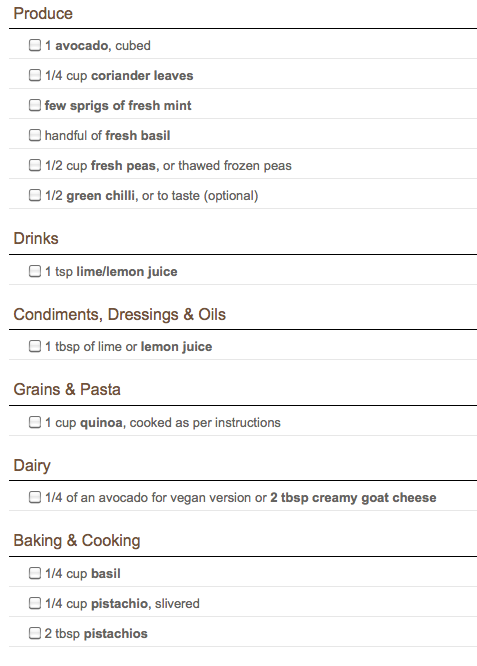Tick the 1/4 cup basil checkbox
The image size is (477, 666).
click(35, 573)
